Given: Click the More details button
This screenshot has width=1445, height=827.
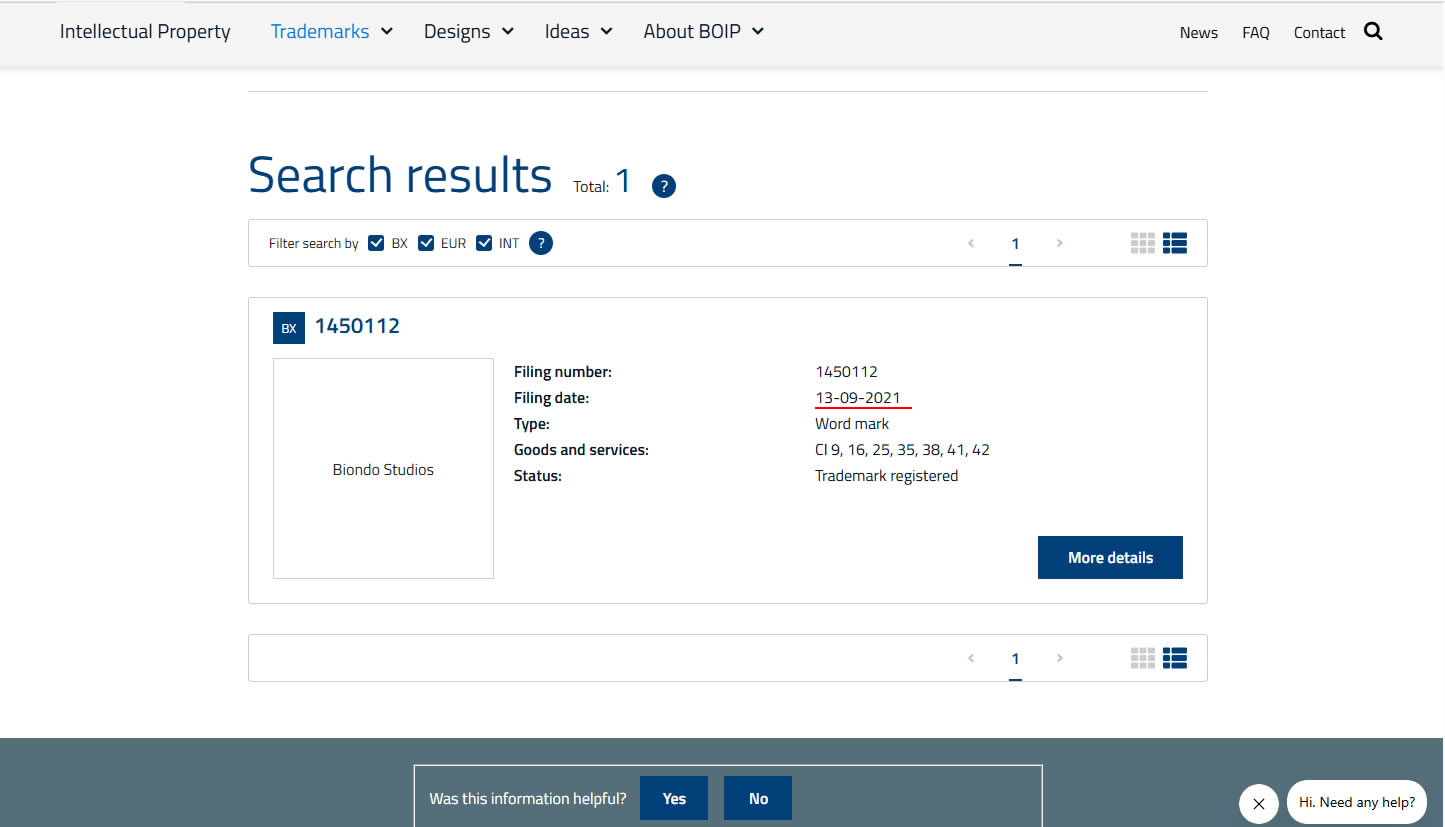Looking at the screenshot, I should (x=1110, y=558).
